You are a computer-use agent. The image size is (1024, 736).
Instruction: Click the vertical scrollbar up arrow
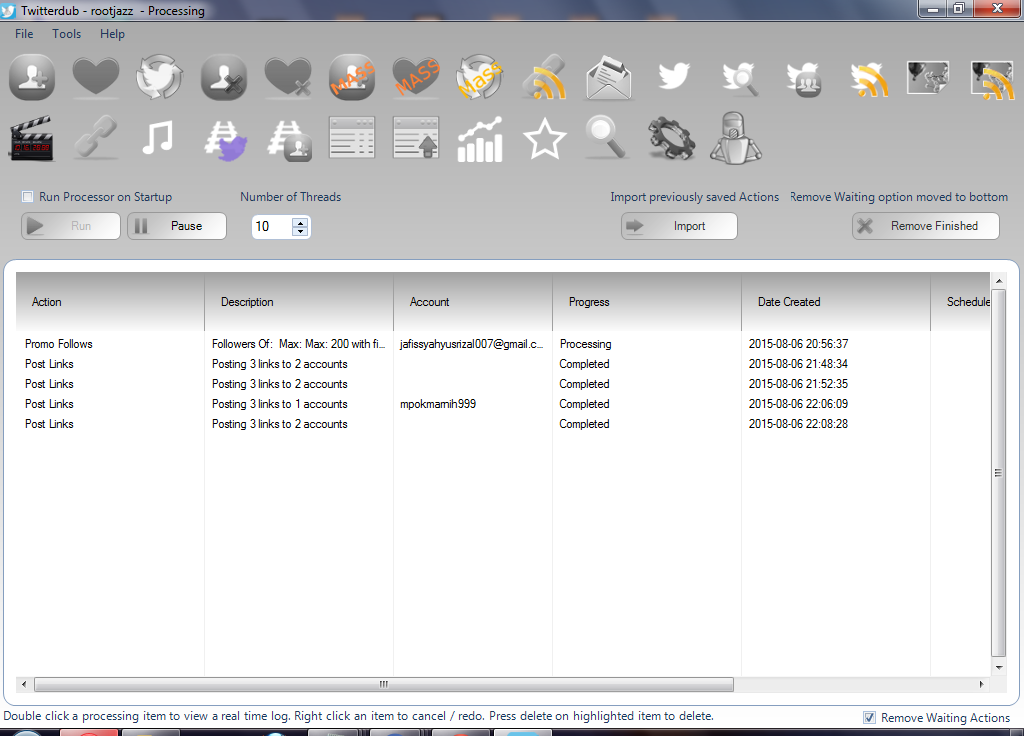tap(999, 281)
